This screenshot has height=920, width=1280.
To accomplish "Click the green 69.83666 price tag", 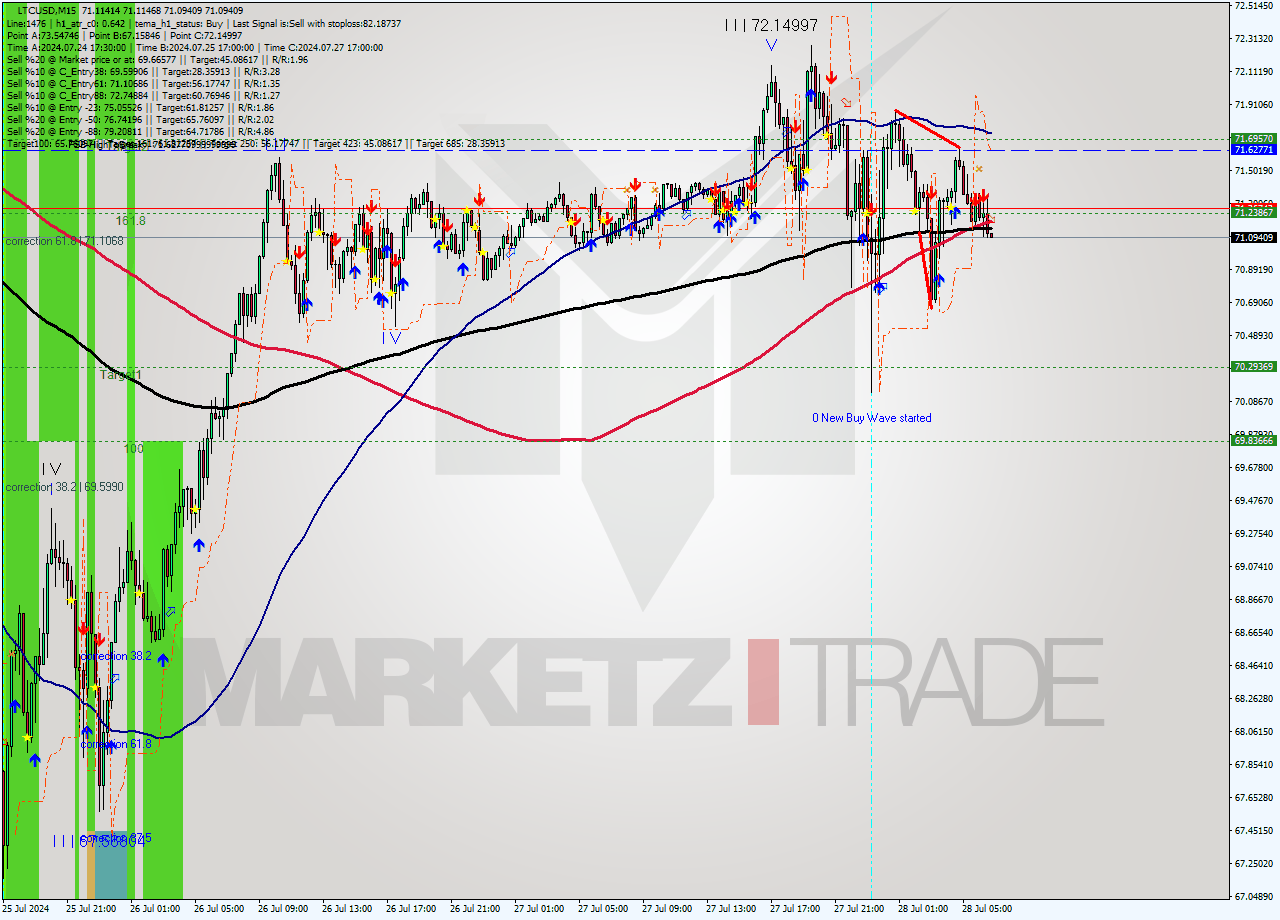I will (x=1253, y=441).
